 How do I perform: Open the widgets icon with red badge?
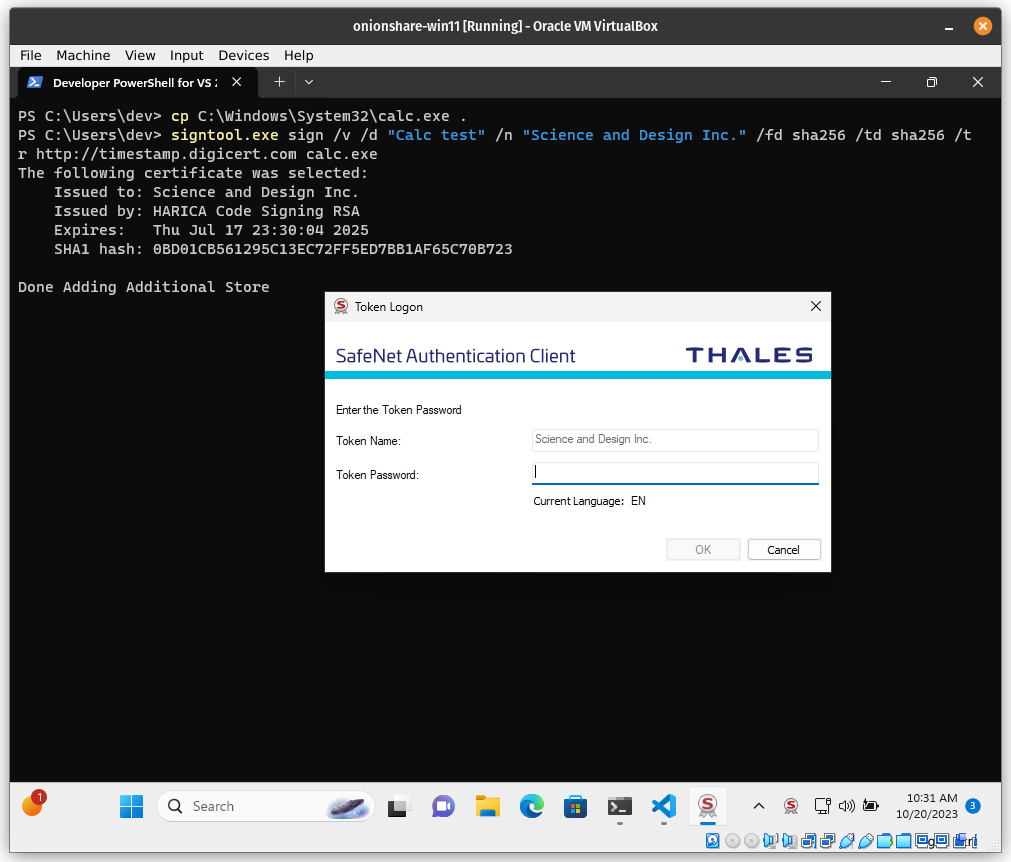33,804
